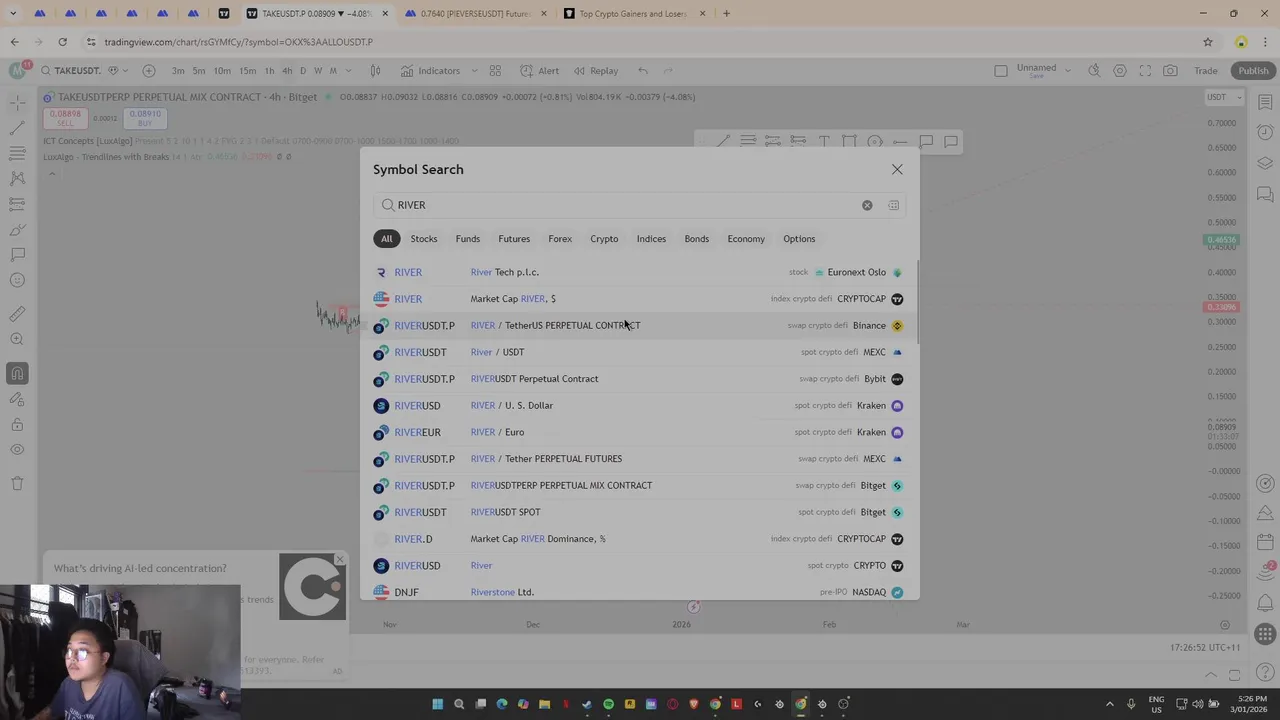The width and height of the screenshot is (1280, 720).
Task: Choose RIVERUSDT.P Binance perpetual contract result
Action: click(638, 325)
